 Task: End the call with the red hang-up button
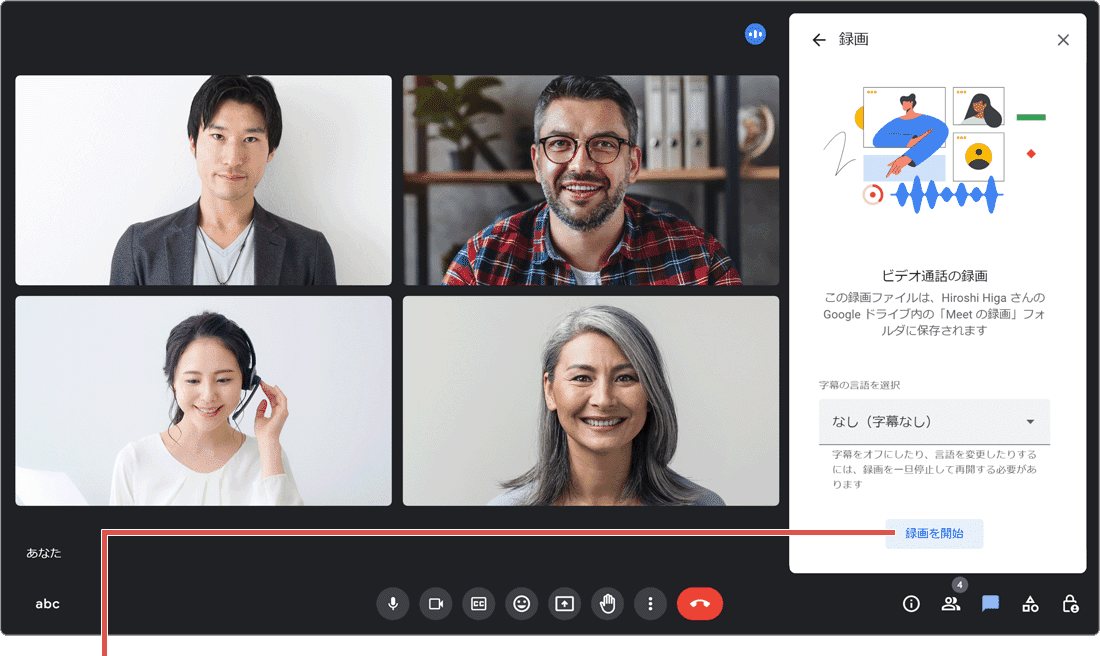[x=700, y=603]
